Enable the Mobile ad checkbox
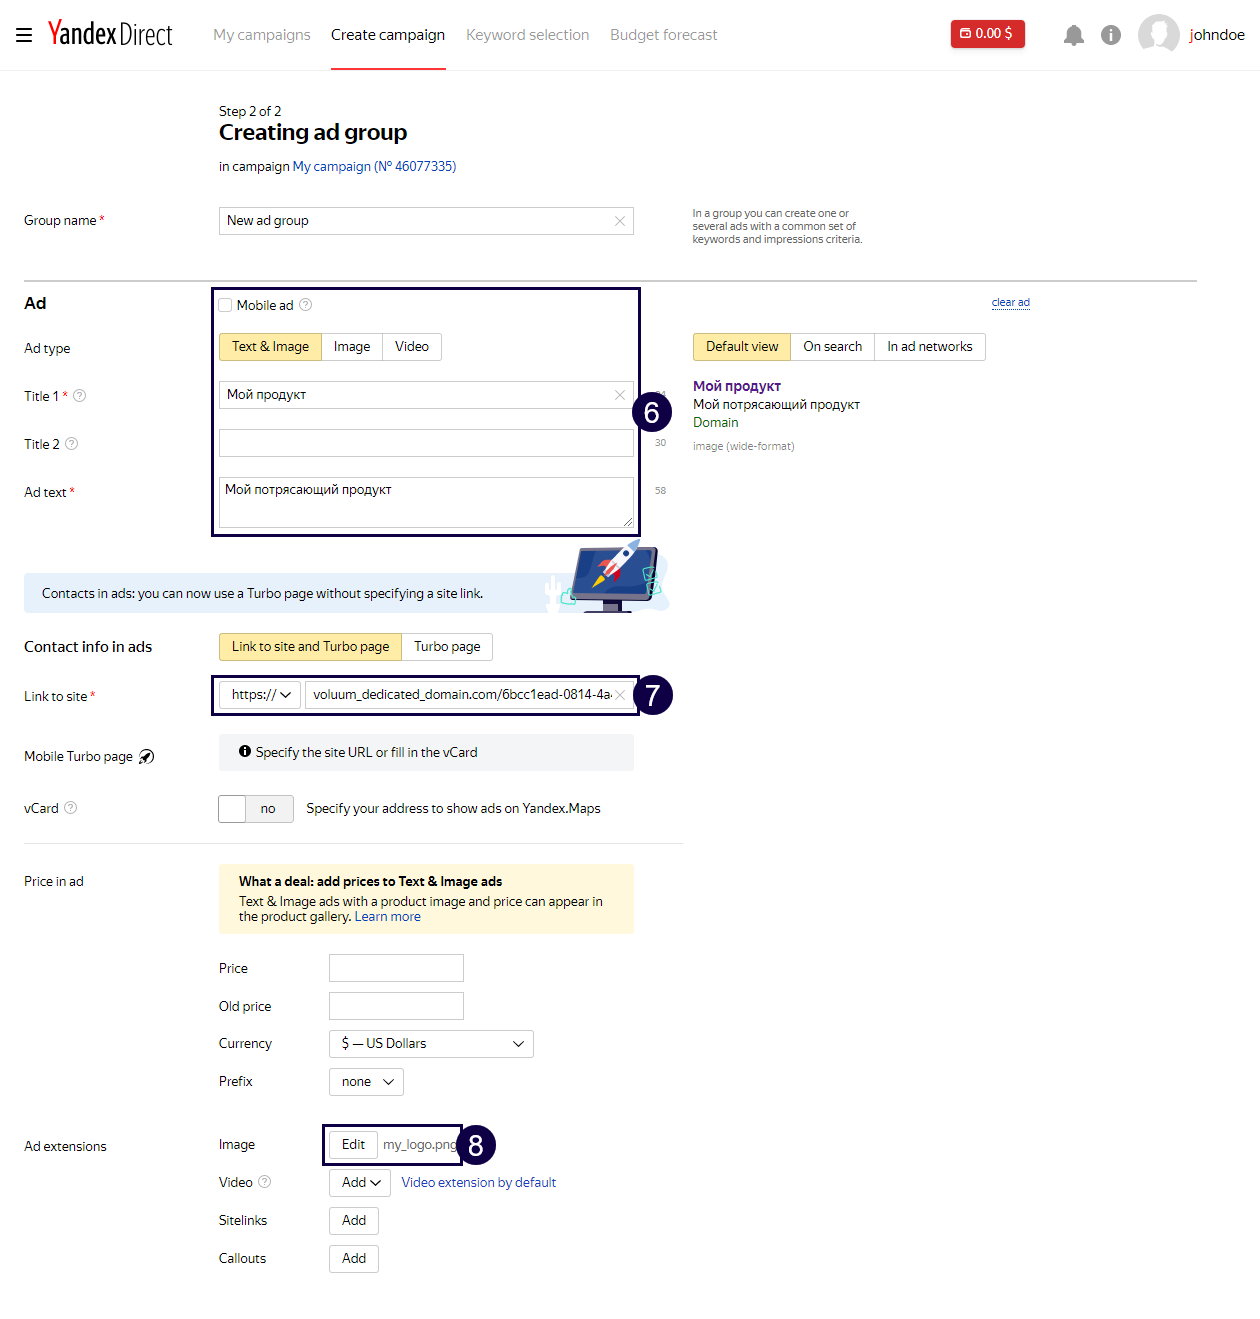 [x=225, y=304]
